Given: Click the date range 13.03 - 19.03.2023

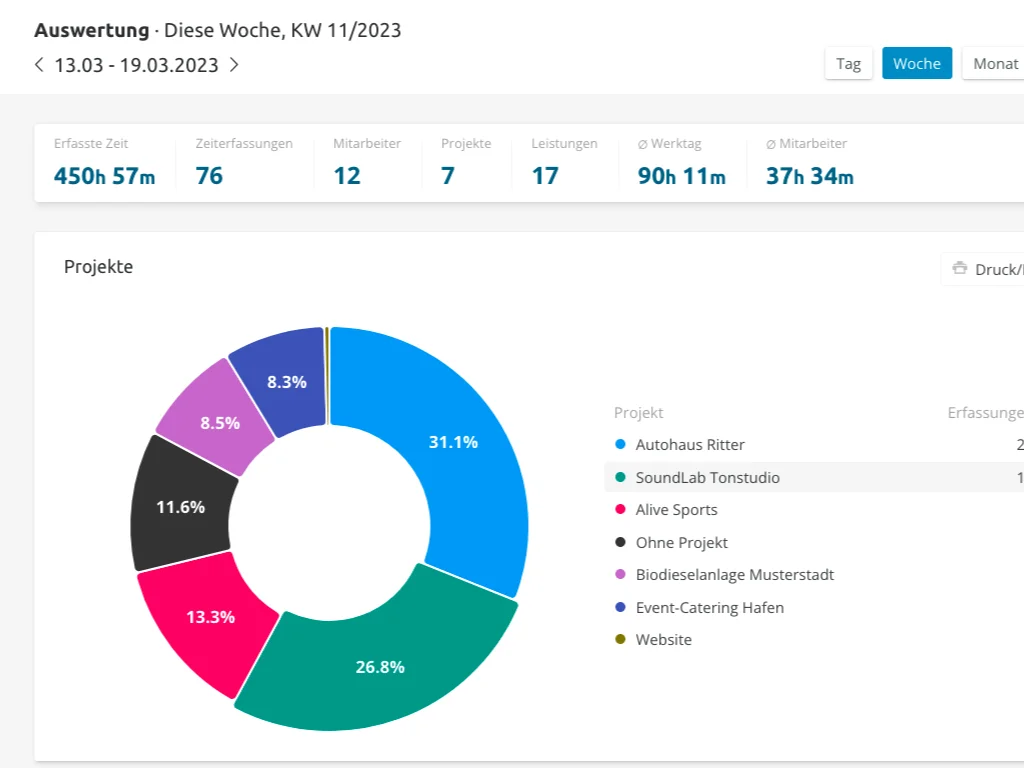Looking at the screenshot, I should point(136,65).
